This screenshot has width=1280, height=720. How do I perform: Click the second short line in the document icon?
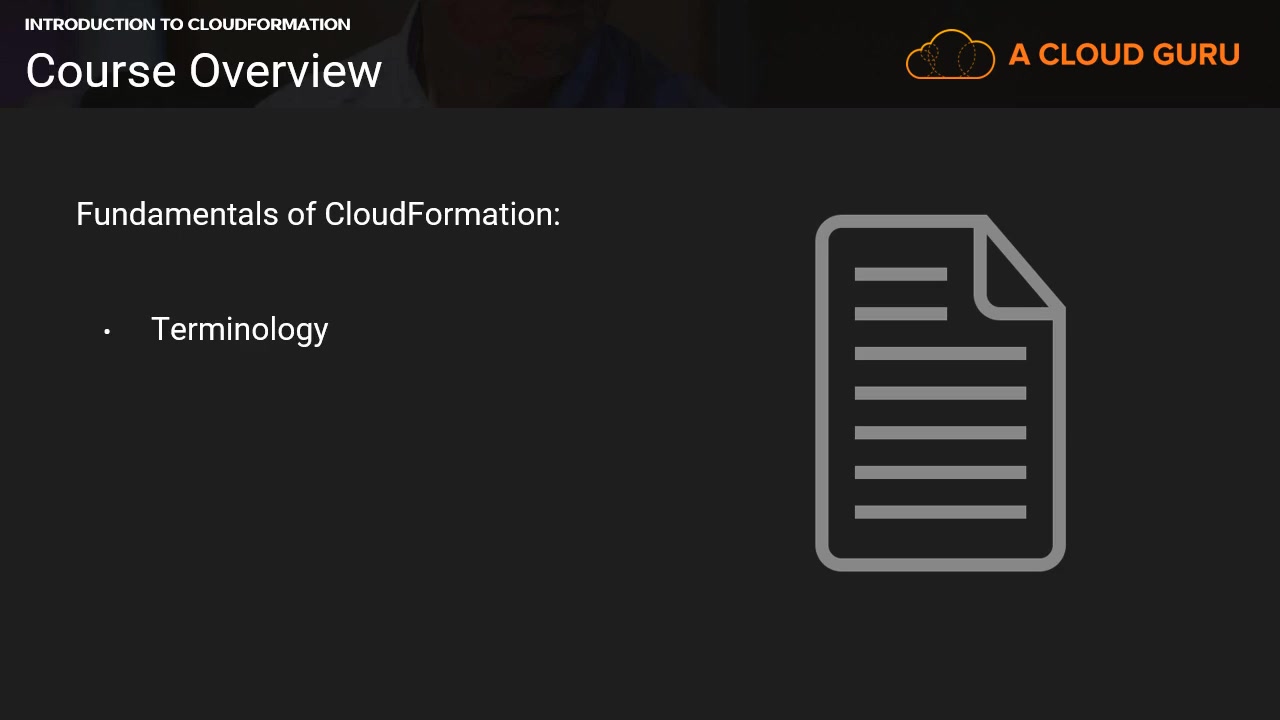pyautogui.click(x=900, y=314)
